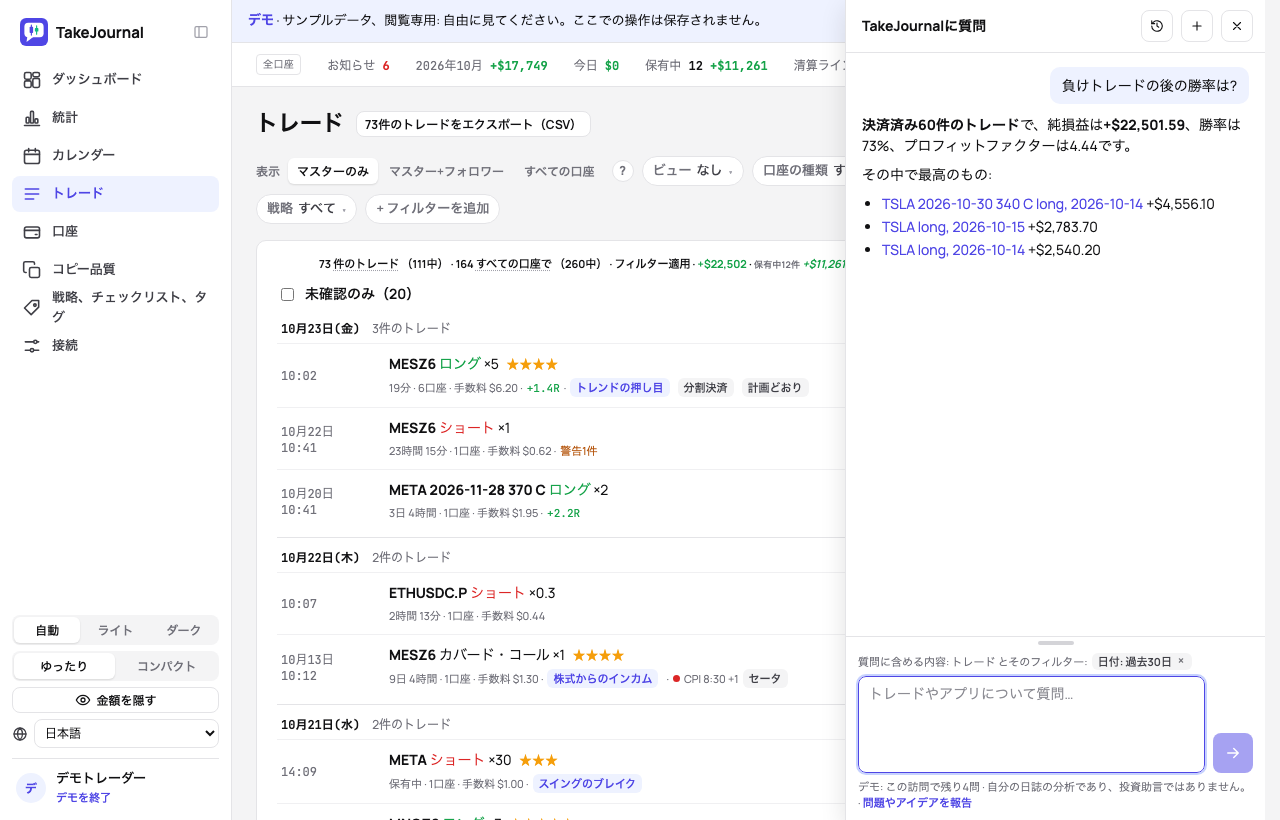Open the 口座の種類 dropdown
Image resolution: width=1280 pixels, height=820 pixels.
(799, 171)
